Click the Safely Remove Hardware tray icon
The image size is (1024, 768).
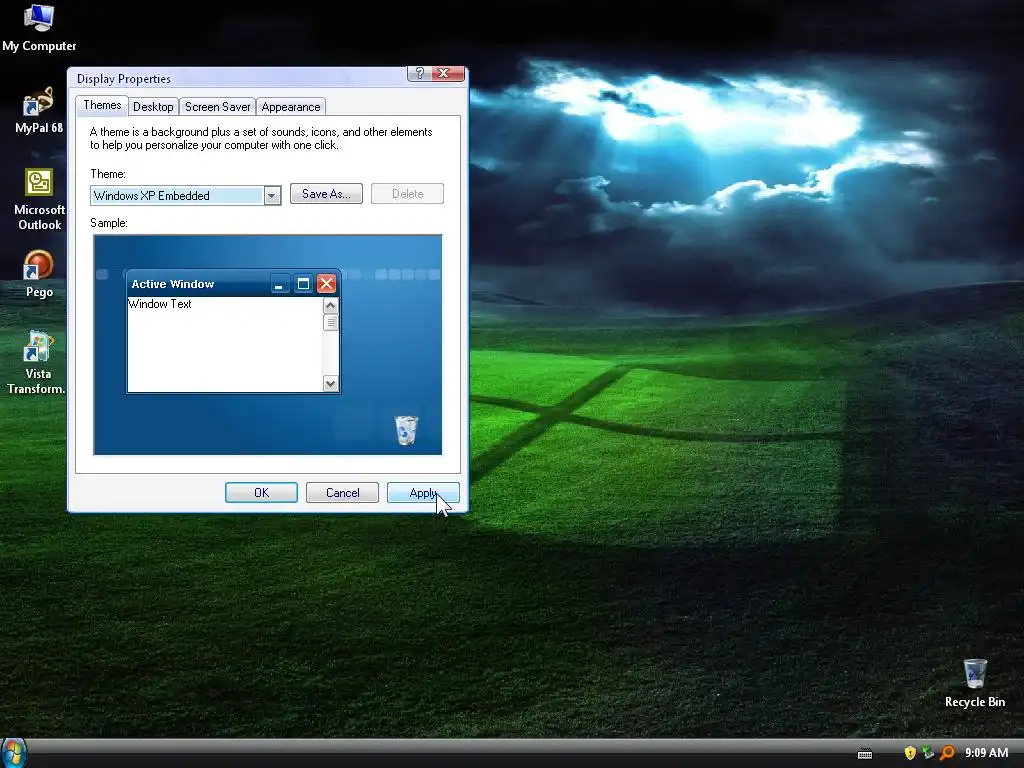point(928,753)
